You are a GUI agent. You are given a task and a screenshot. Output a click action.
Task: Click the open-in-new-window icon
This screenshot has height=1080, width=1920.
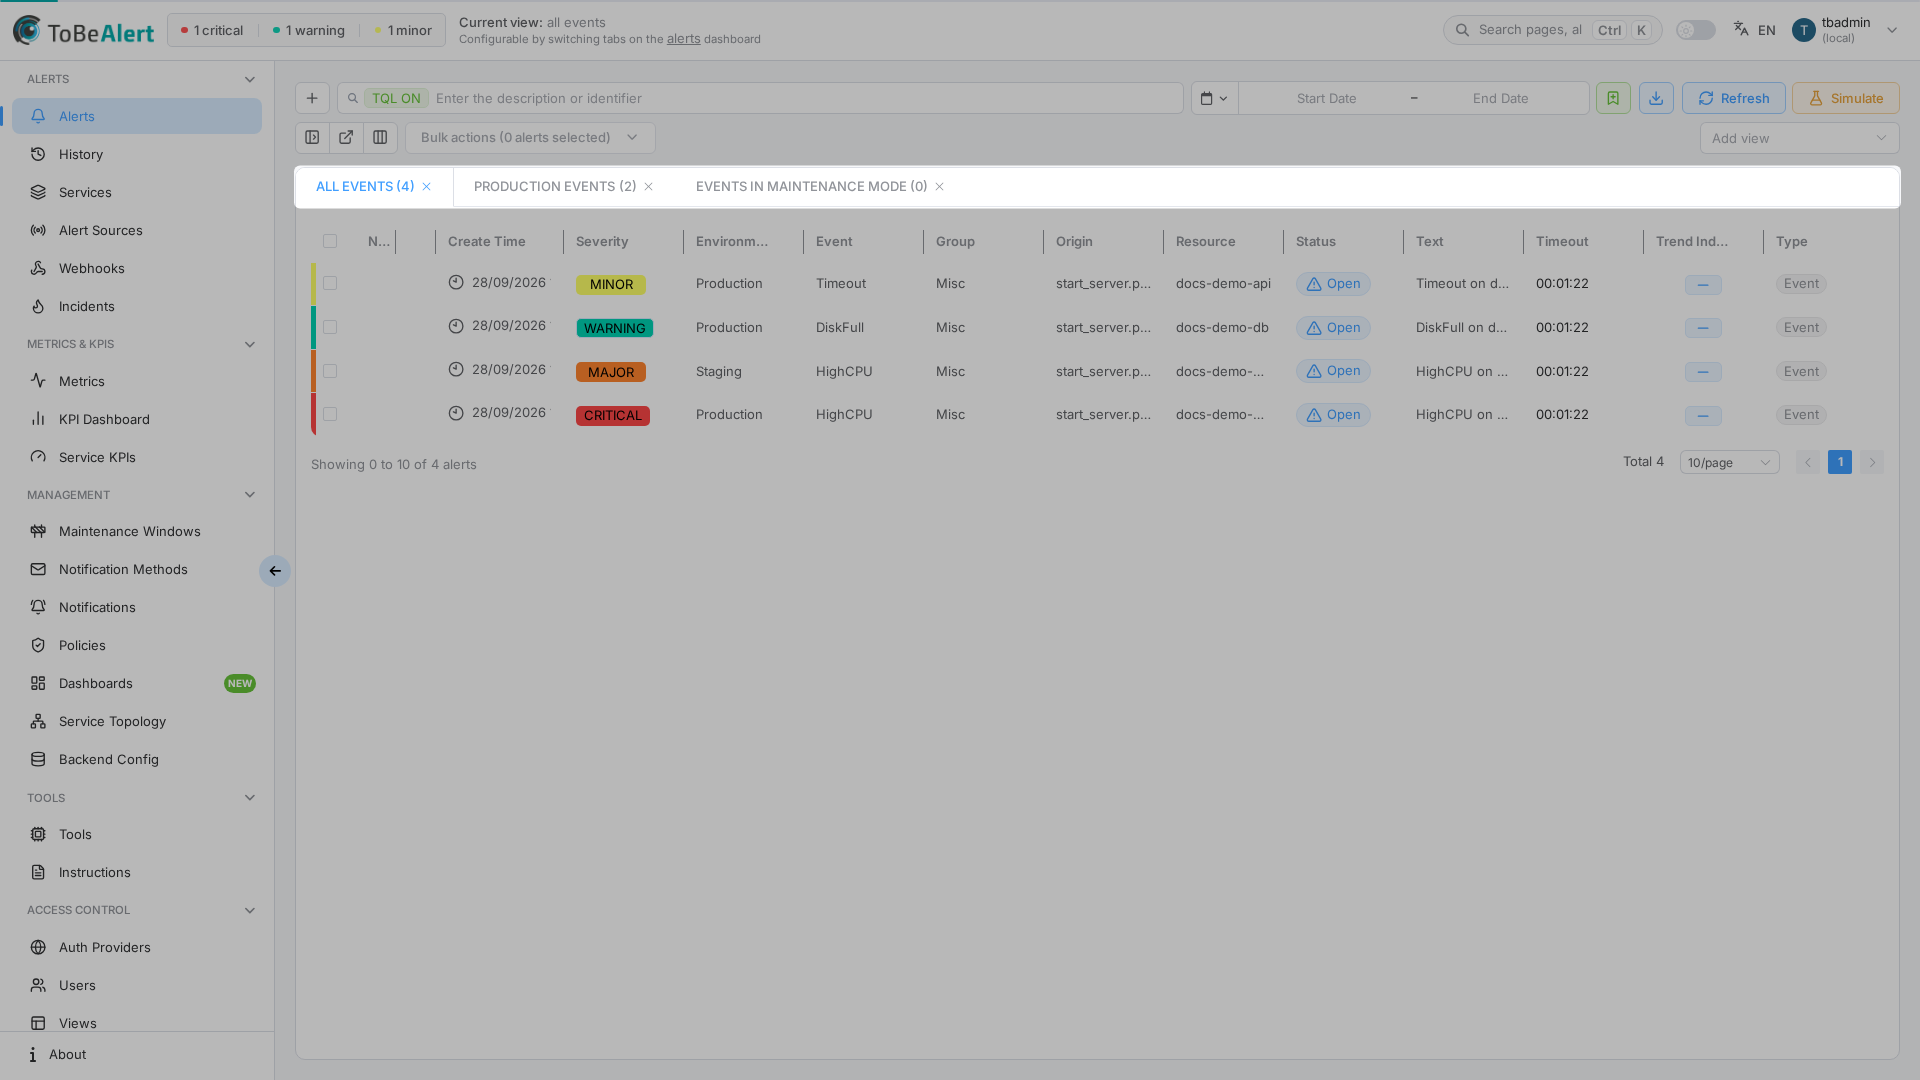(x=346, y=138)
